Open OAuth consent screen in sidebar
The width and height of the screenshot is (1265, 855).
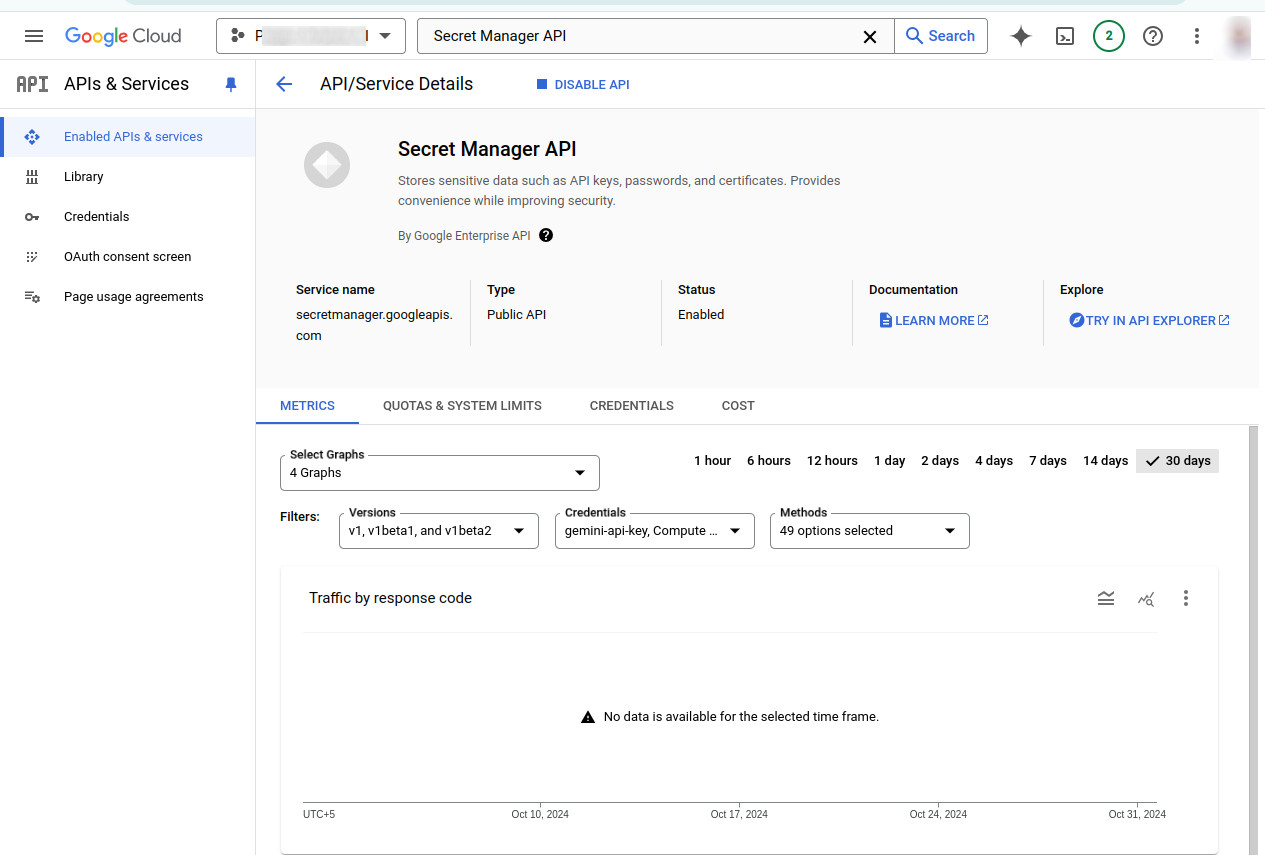(128, 257)
